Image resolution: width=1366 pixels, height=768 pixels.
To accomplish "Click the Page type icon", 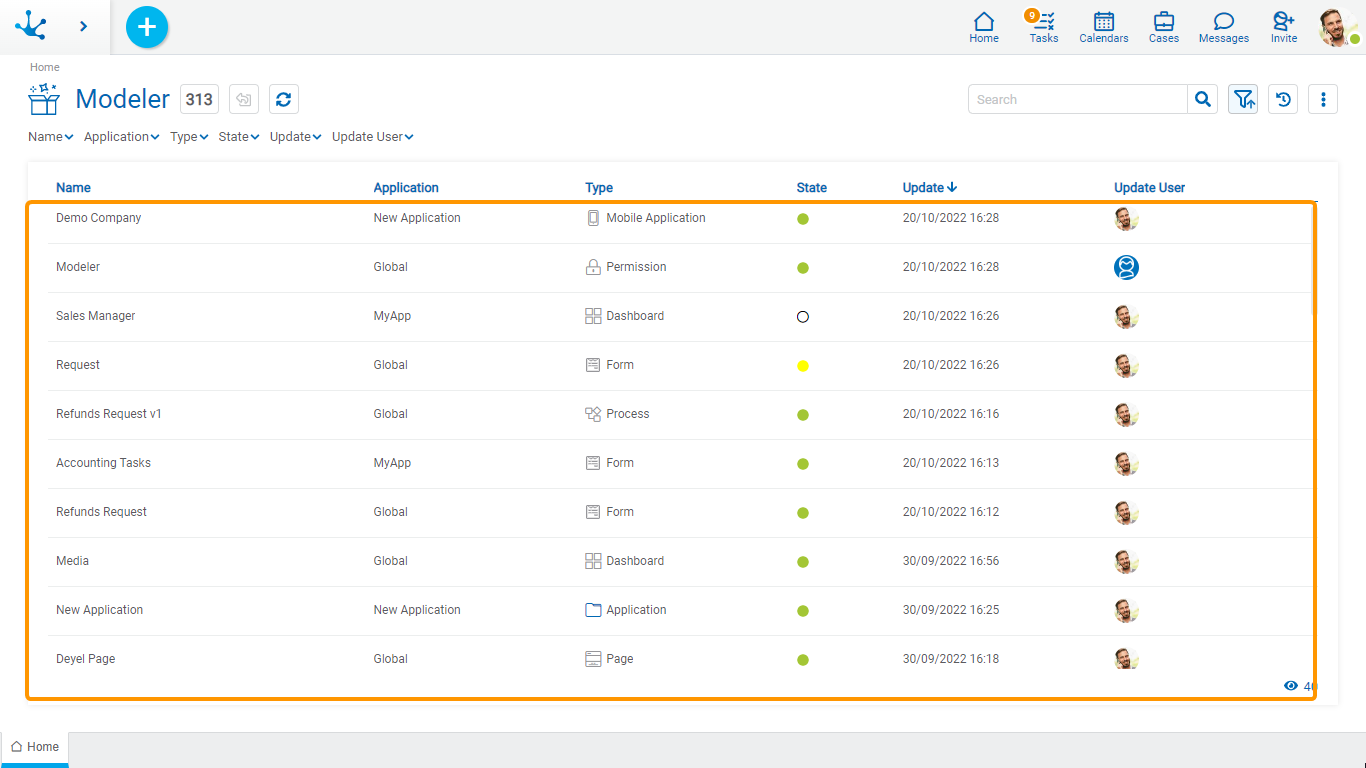I will (x=593, y=659).
